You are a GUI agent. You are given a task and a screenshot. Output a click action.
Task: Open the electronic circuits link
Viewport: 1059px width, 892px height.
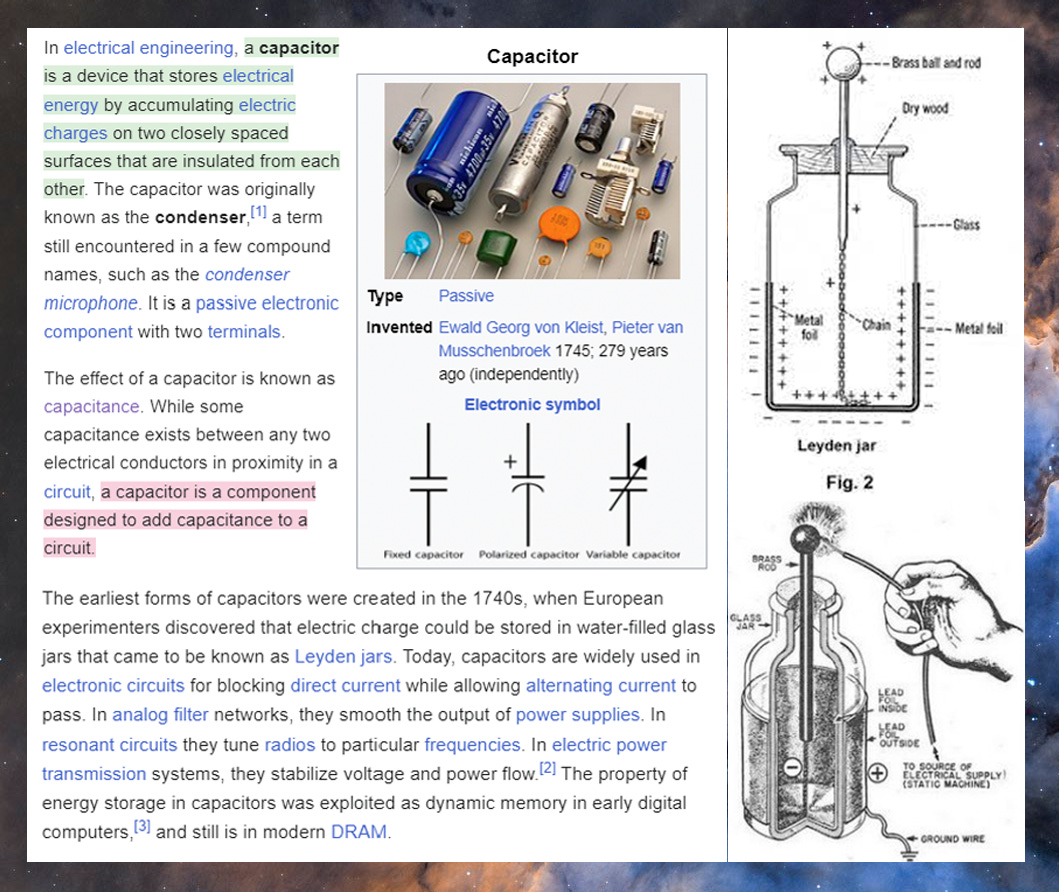click(113, 685)
